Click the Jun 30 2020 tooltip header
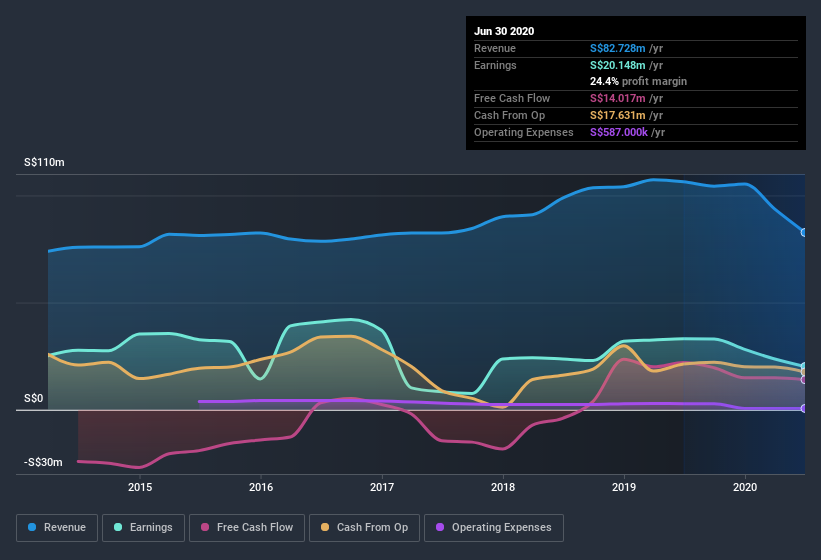This screenshot has height=560, width=821. tap(504, 31)
